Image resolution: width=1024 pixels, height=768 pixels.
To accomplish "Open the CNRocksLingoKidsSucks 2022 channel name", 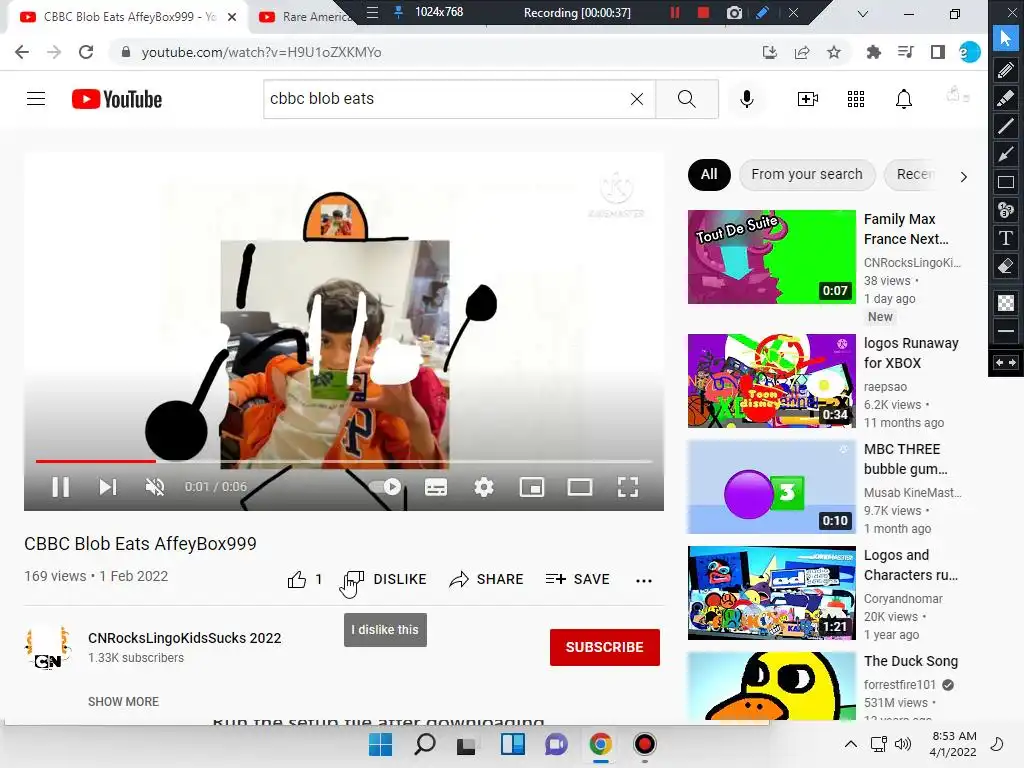I will coord(185,638).
